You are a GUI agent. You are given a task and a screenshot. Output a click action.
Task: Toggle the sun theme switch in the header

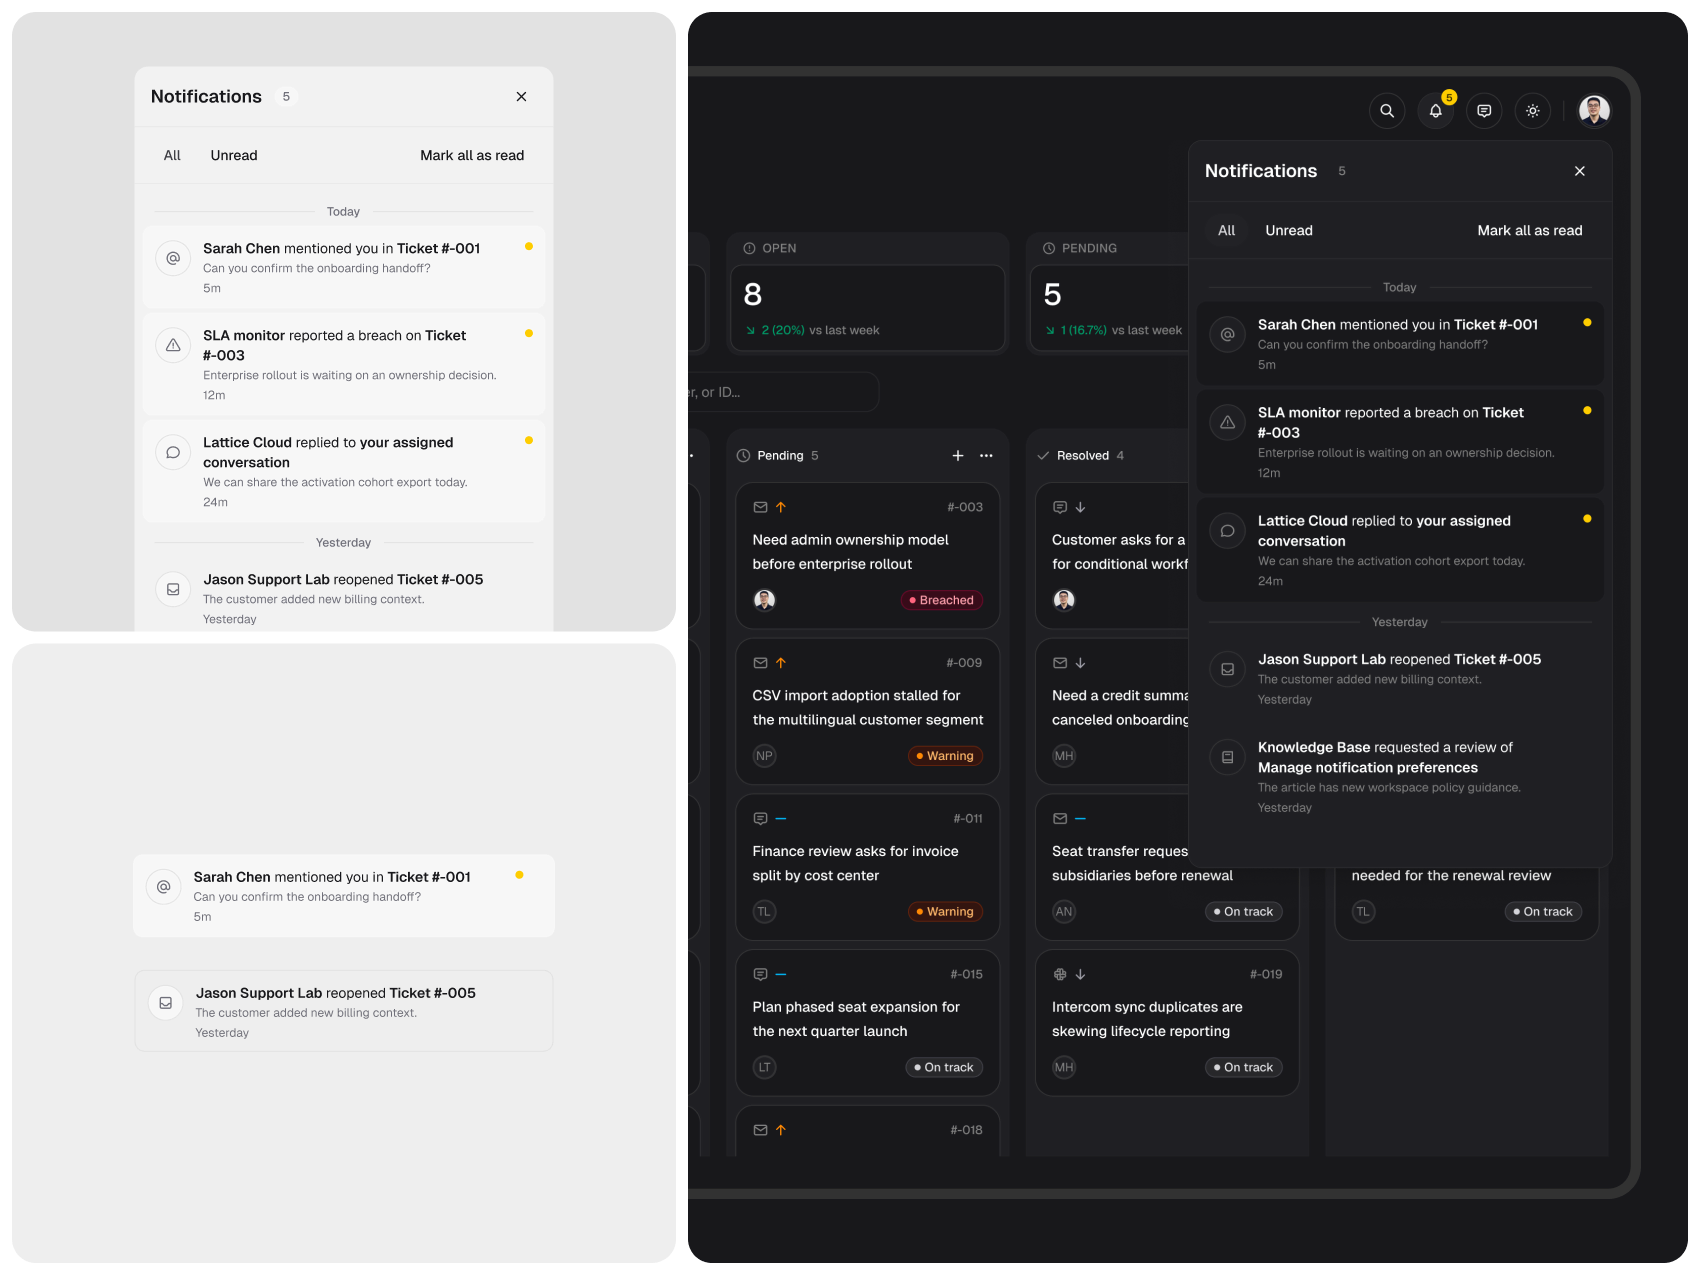[1533, 111]
